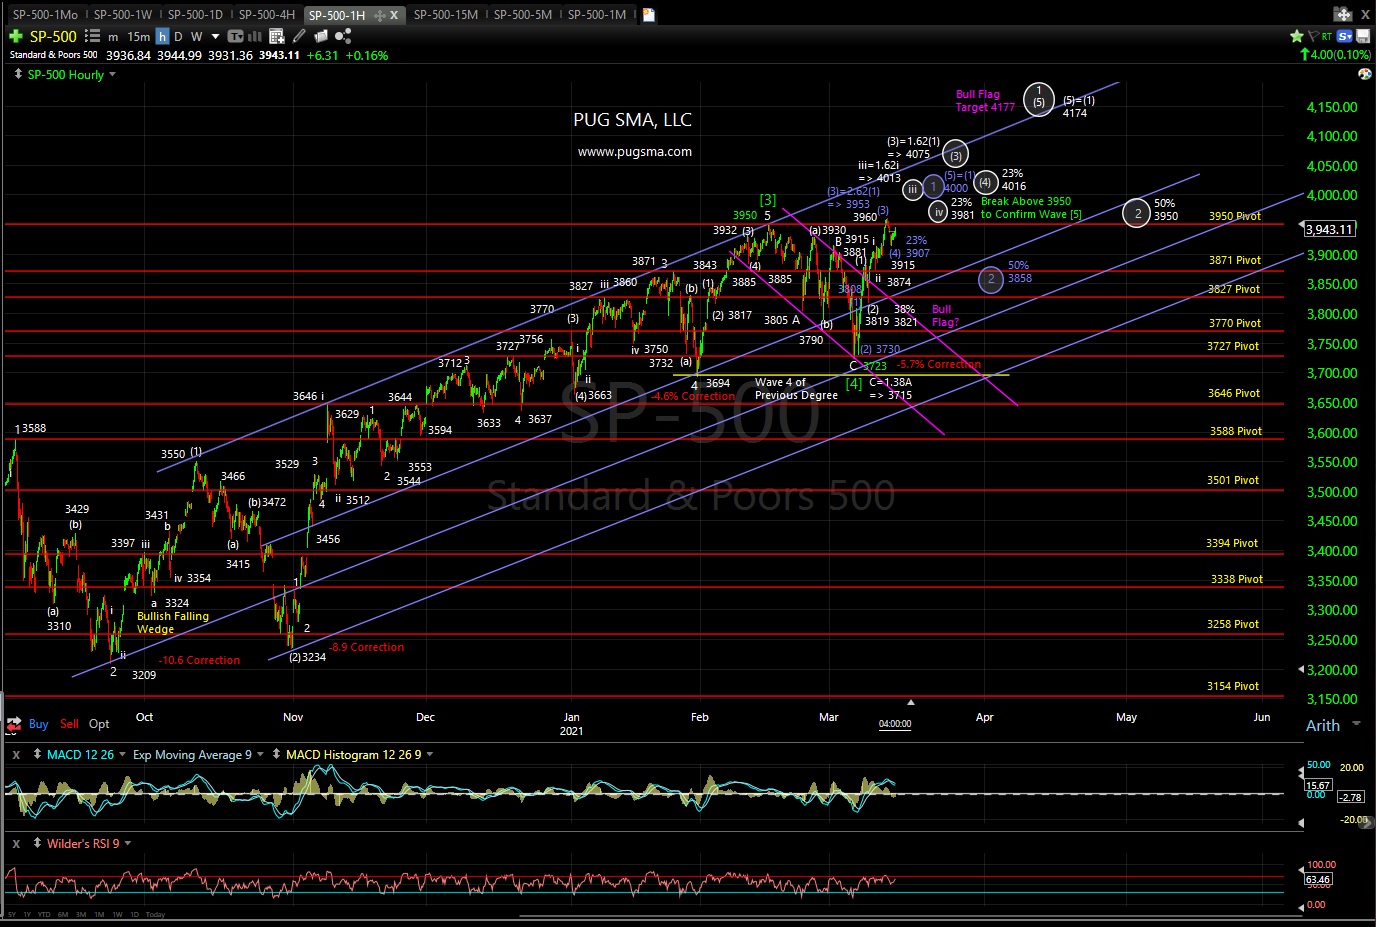Select the pencil drawing tool
The height and width of the screenshot is (927, 1377).
click(298, 36)
